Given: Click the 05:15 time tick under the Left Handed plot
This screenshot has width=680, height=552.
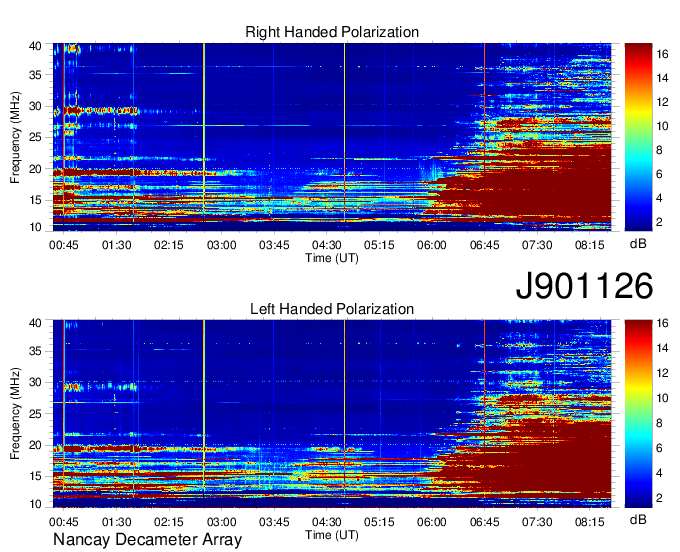Looking at the screenshot, I should [379, 522].
